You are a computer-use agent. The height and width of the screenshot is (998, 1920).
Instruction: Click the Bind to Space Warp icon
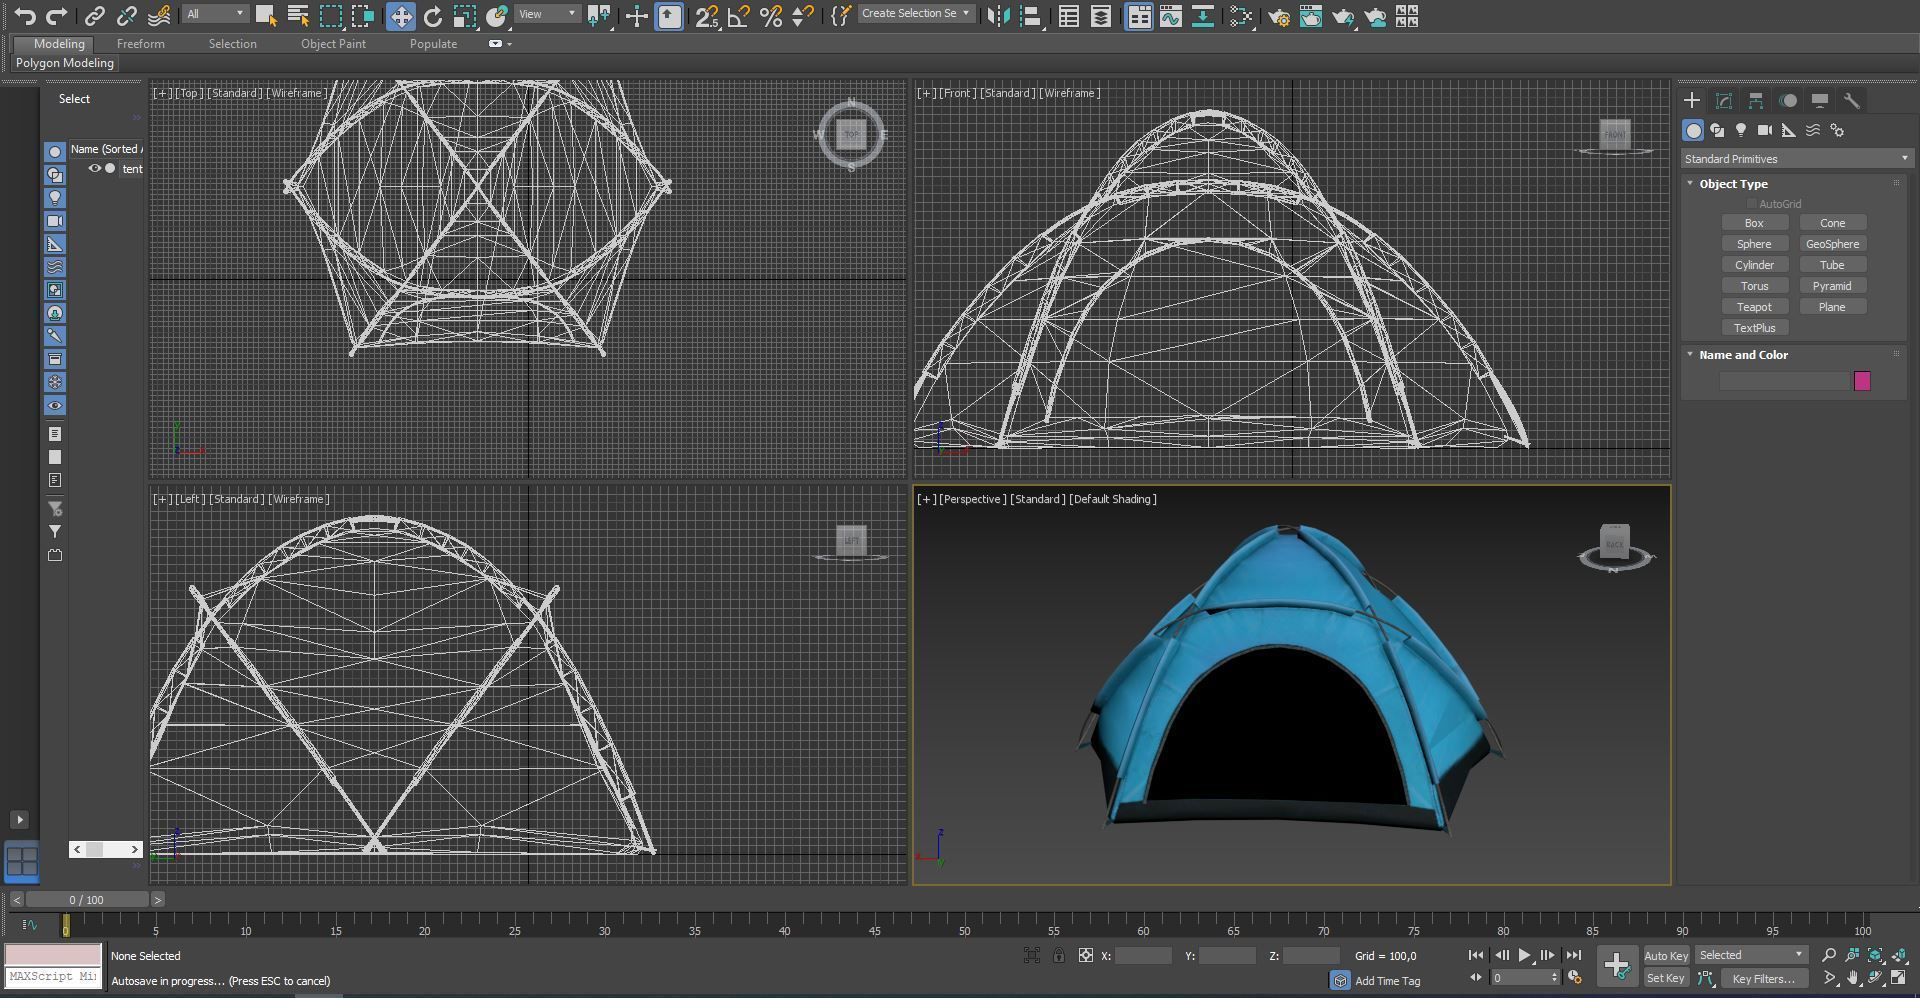click(x=159, y=16)
